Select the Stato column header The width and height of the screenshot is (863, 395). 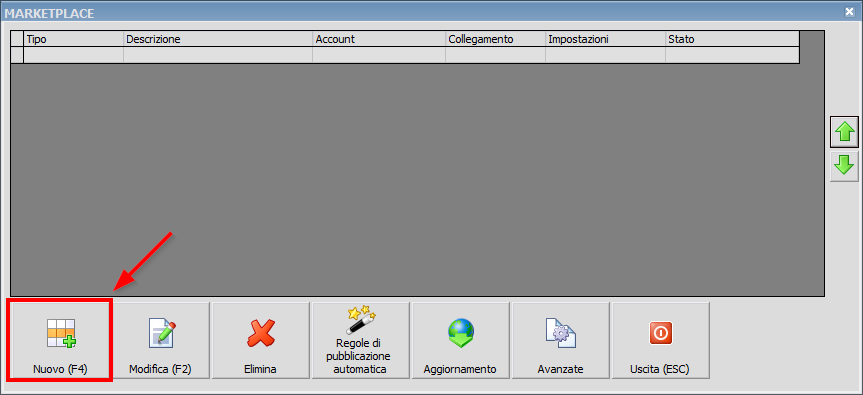[x=732, y=39]
